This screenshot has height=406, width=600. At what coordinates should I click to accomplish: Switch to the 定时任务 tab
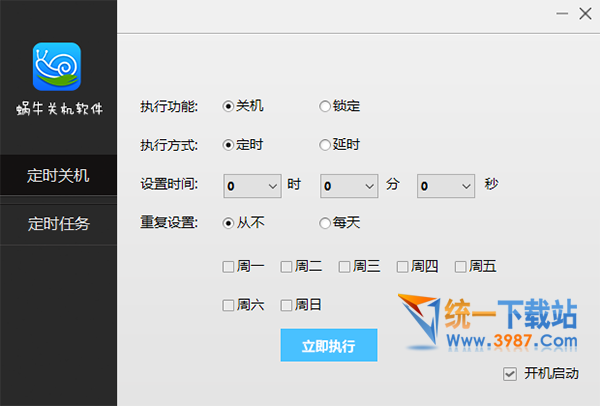click(58, 223)
